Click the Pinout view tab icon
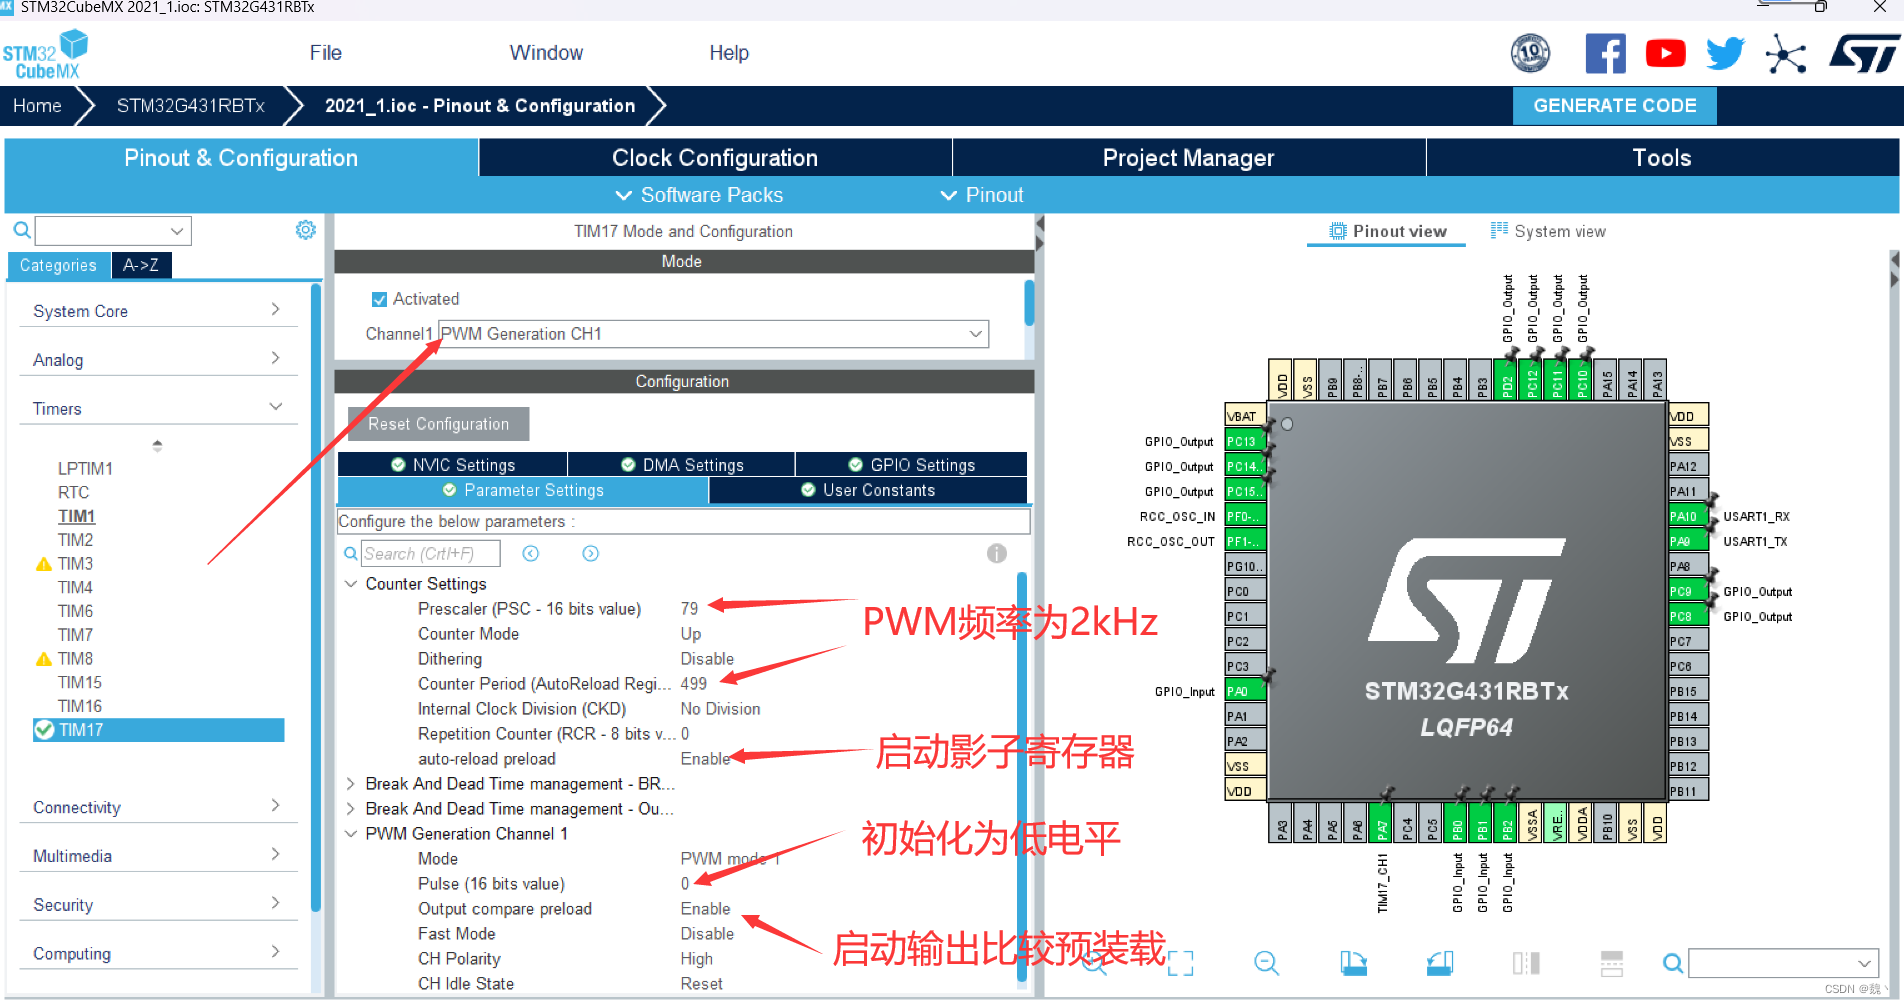The width and height of the screenshot is (1904, 1004). pos(1337,231)
